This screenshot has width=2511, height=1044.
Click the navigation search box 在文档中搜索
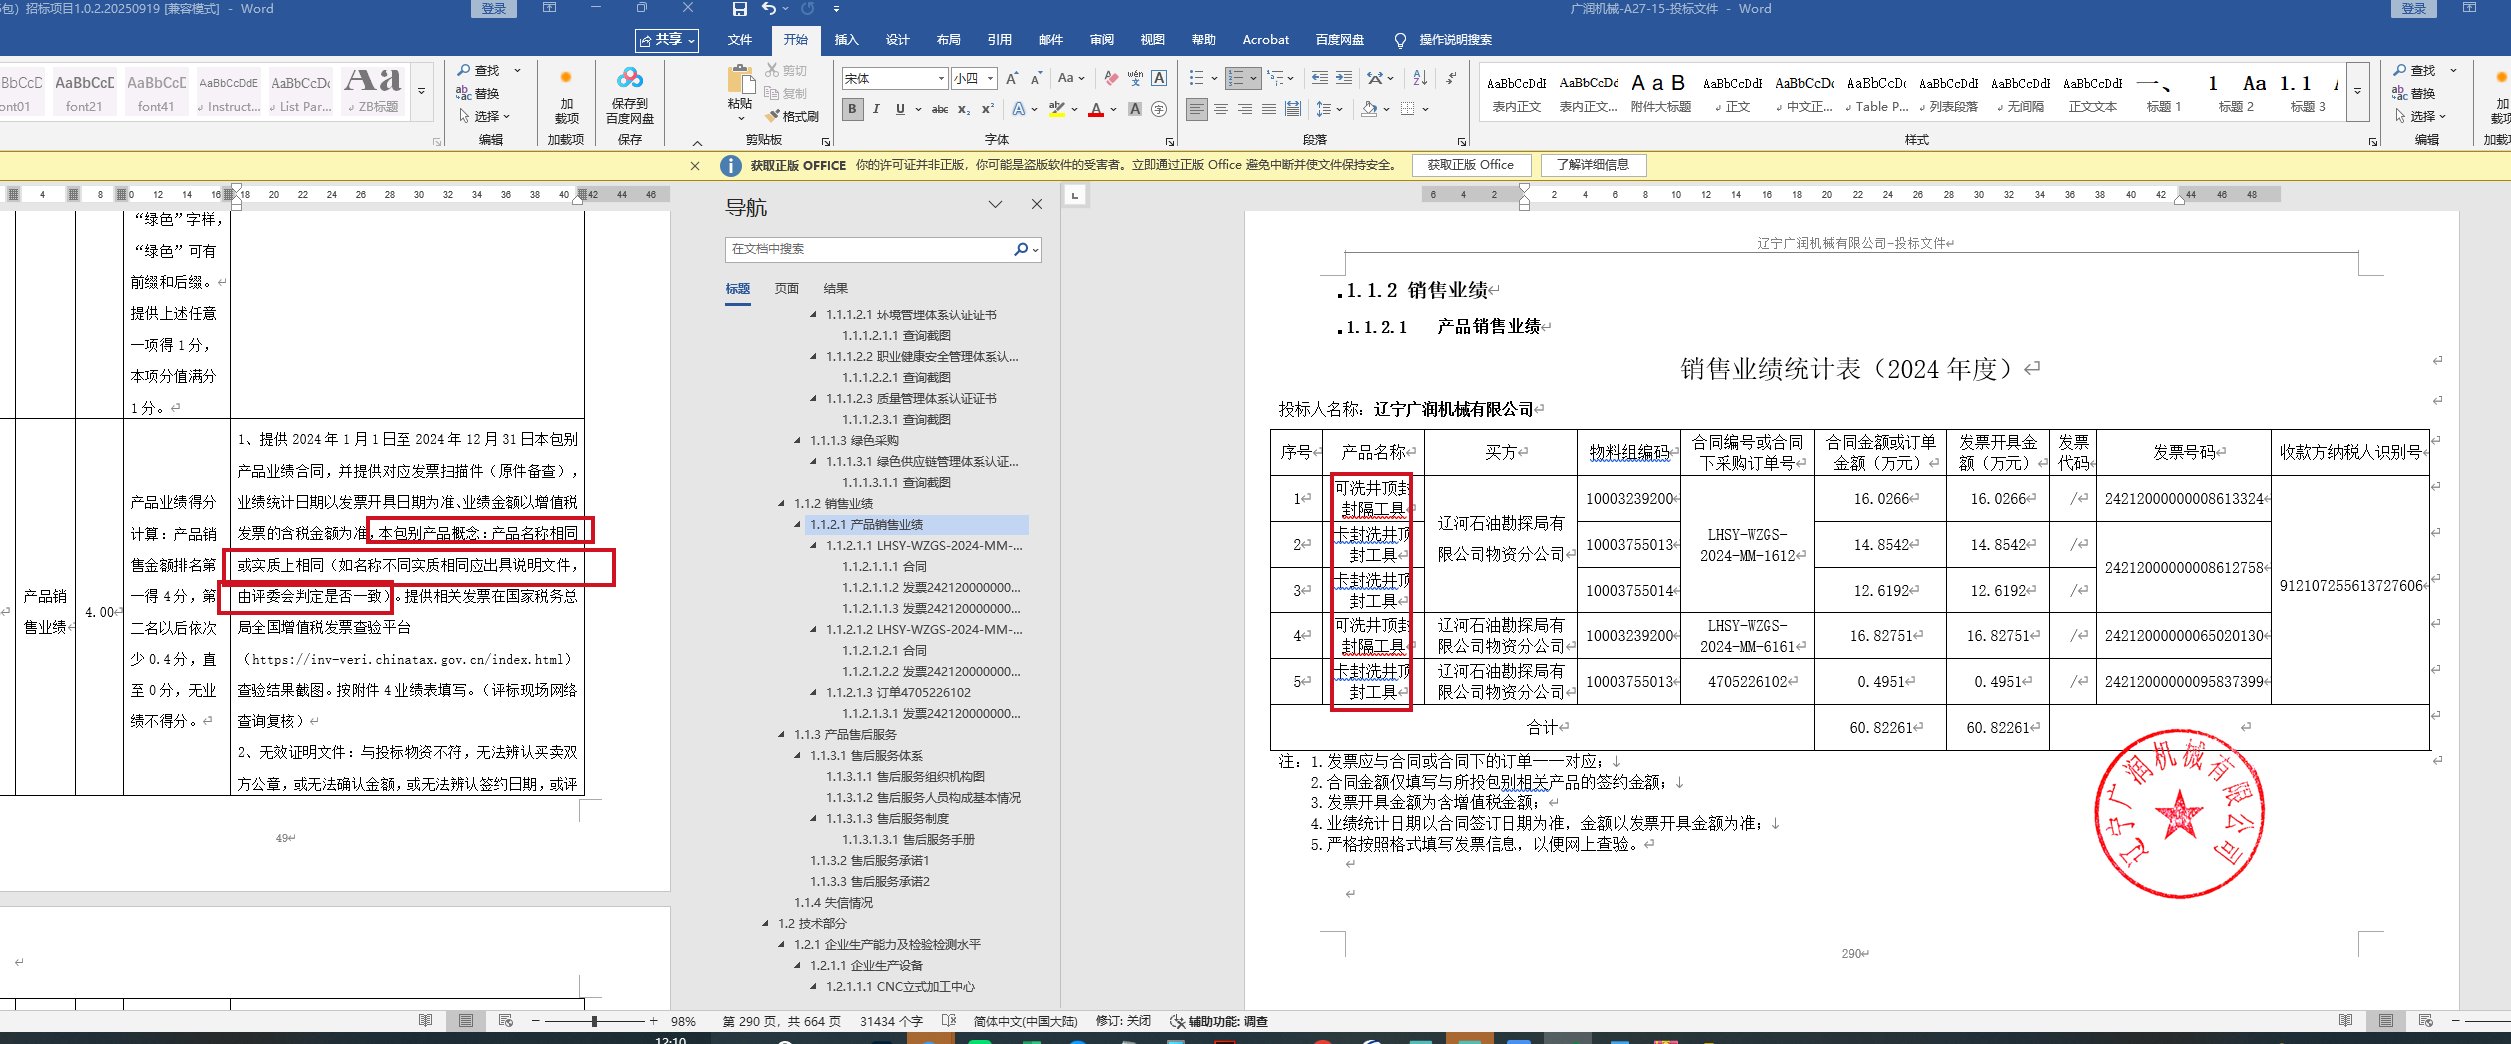tap(870, 249)
